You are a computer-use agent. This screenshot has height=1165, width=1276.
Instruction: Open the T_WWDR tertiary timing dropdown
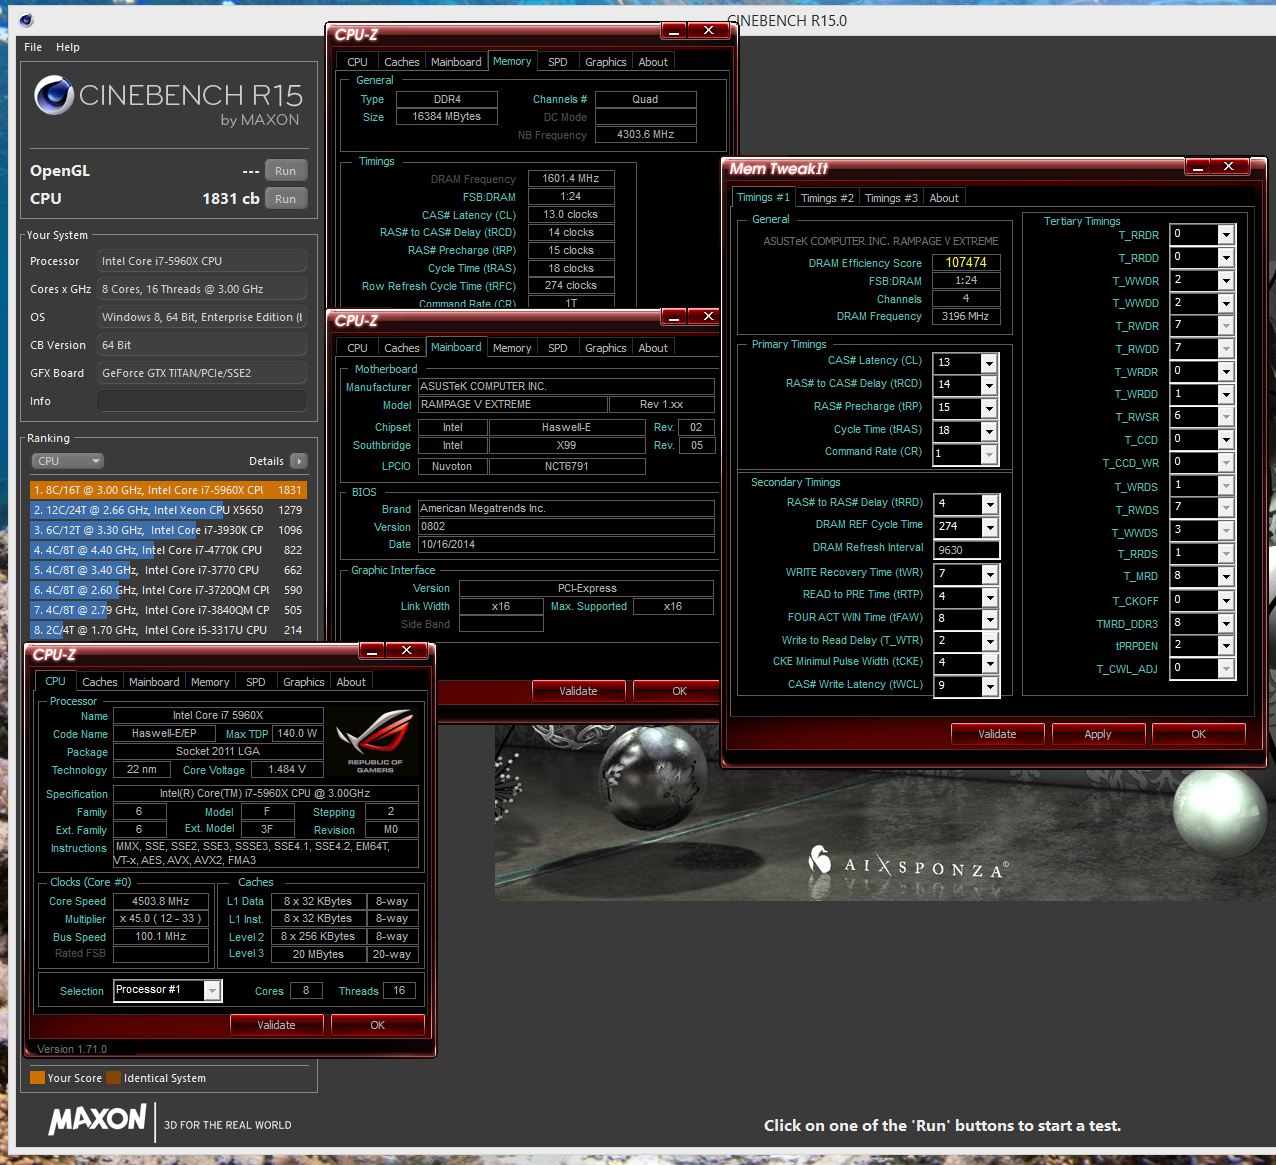[x=1225, y=280]
